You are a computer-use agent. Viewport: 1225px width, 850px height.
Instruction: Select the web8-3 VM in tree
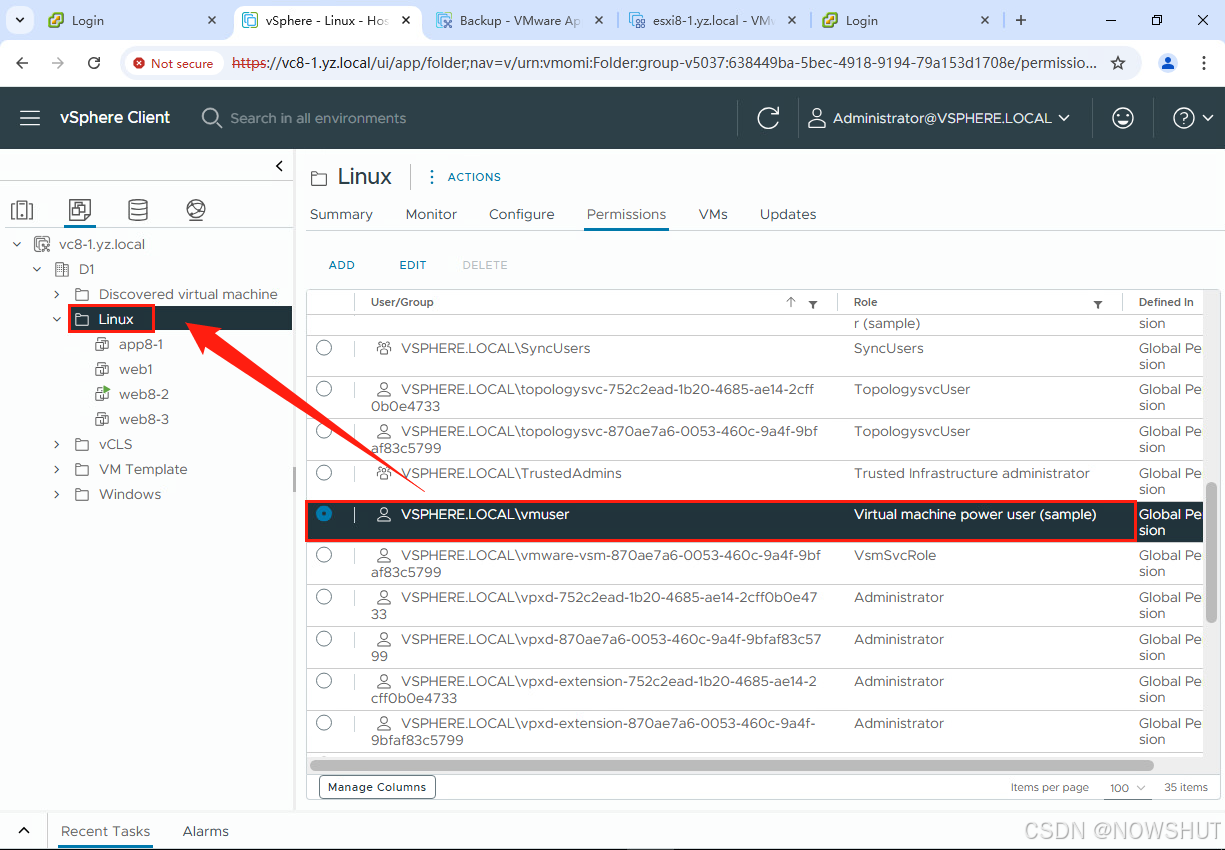tap(144, 419)
